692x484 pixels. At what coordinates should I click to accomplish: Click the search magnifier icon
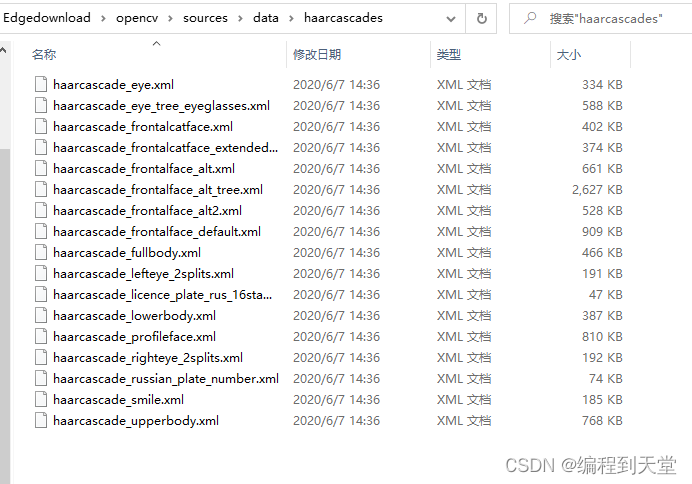pos(530,18)
